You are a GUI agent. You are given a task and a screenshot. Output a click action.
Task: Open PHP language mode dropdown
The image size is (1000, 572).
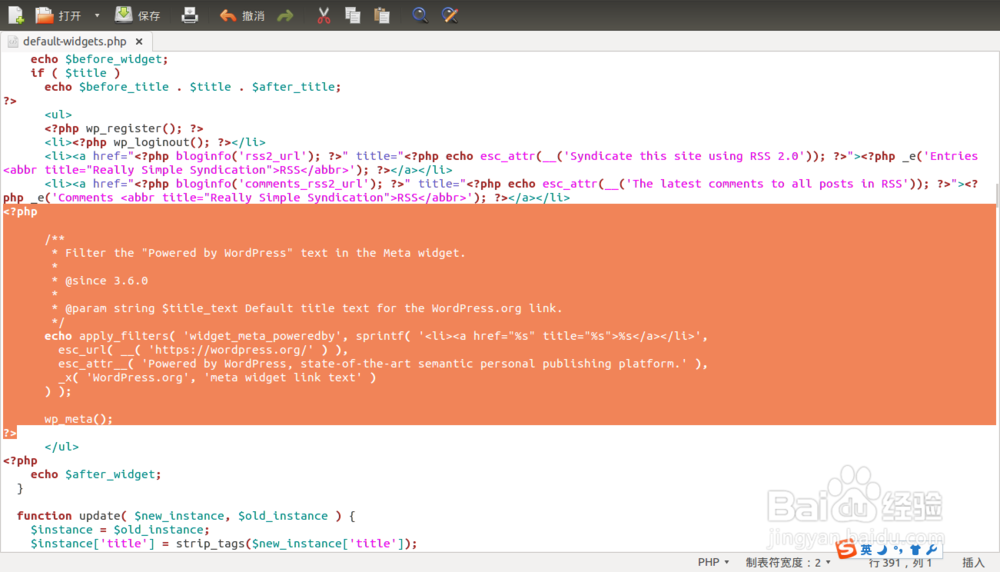[x=713, y=562]
